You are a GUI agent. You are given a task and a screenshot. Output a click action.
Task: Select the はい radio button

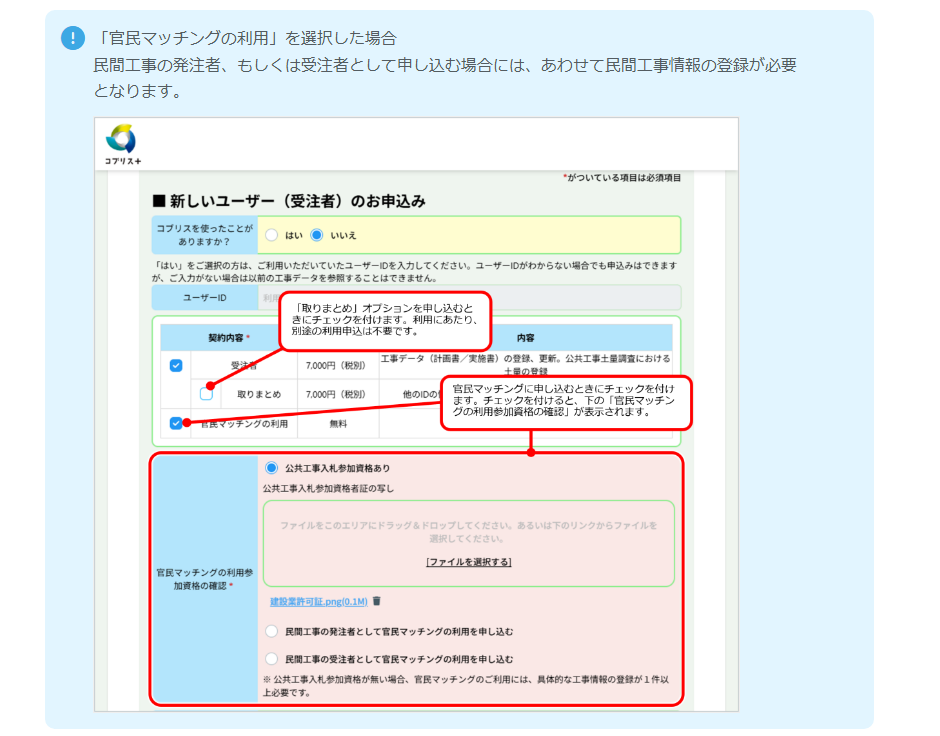(272, 235)
